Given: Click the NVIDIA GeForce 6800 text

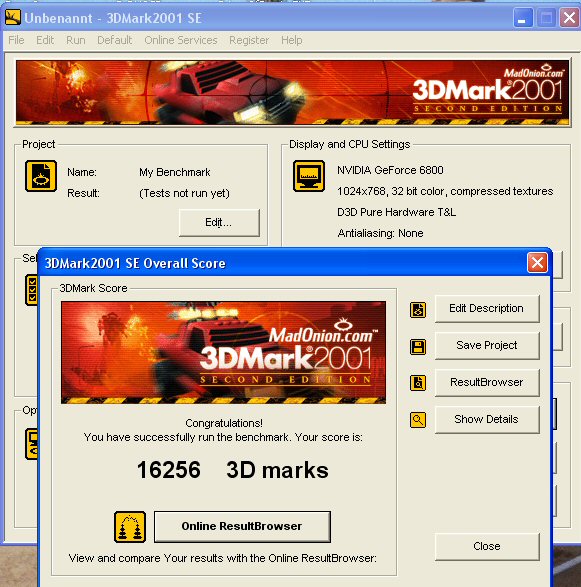Looking at the screenshot, I should coord(390,170).
